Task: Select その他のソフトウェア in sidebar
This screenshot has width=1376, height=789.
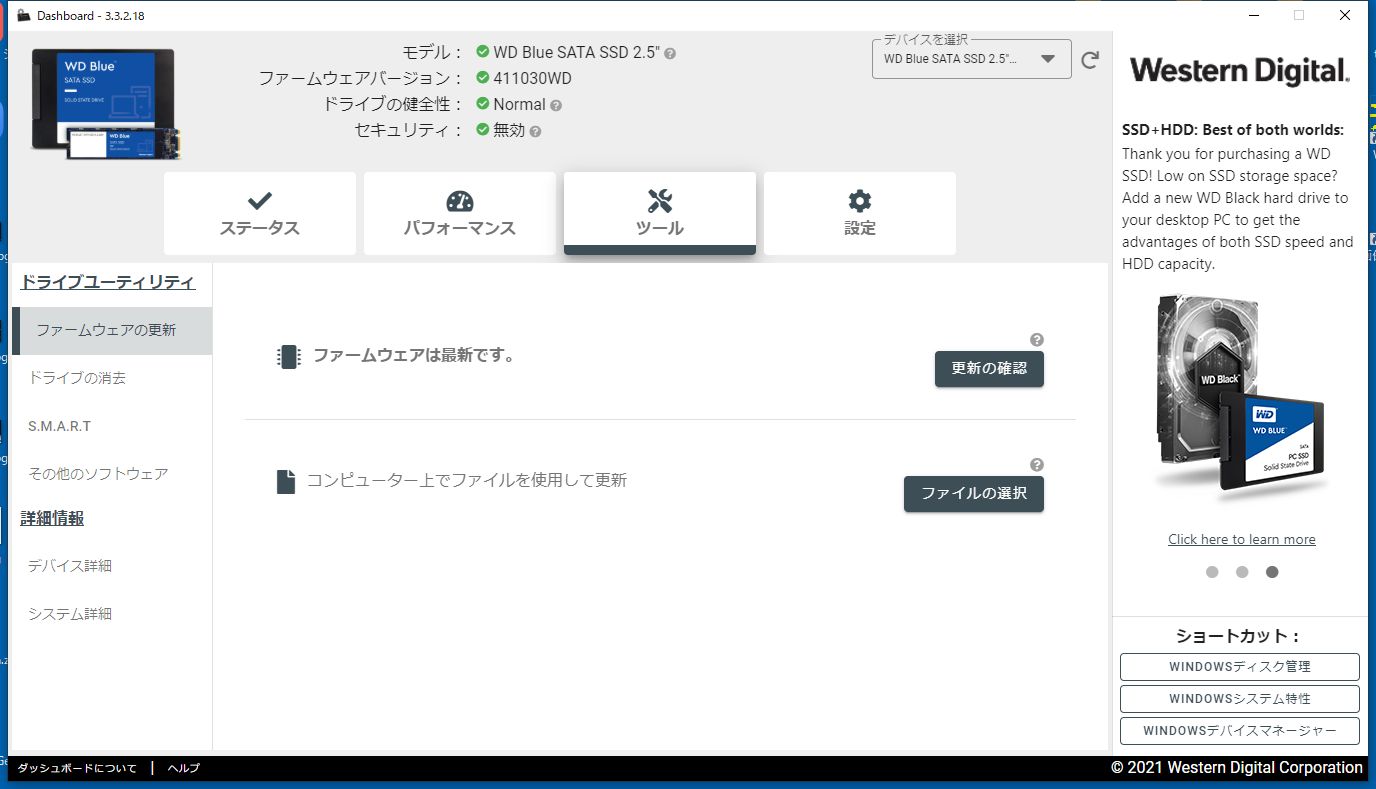Action: click(112, 474)
